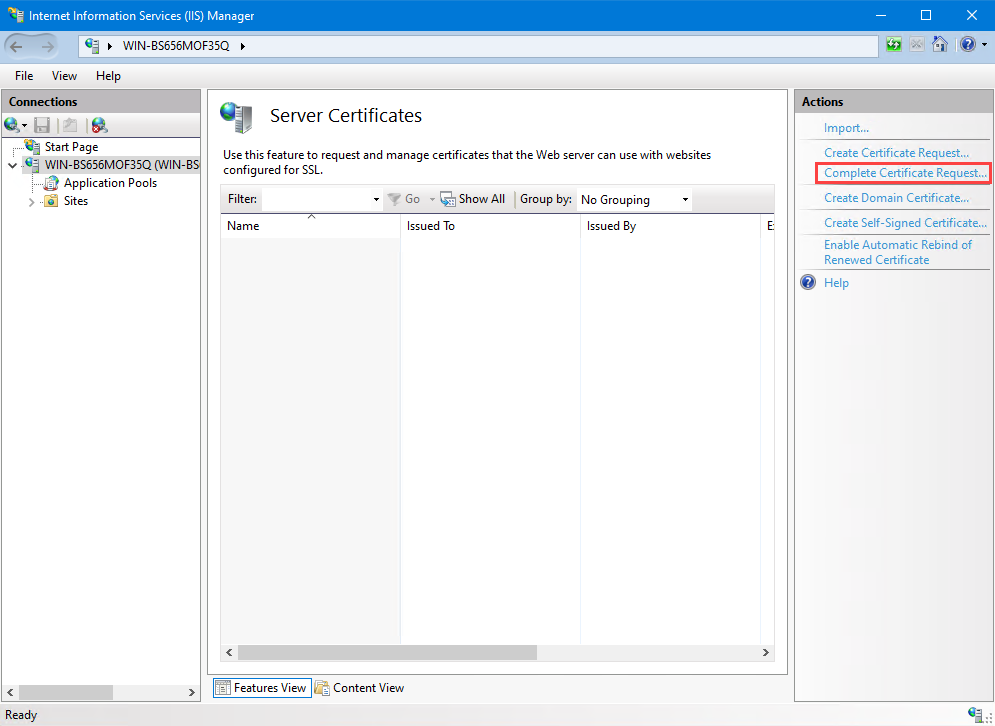Collapse the WIN-BS656MOF35Q server node
The height and width of the screenshot is (726, 995).
[13, 166]
